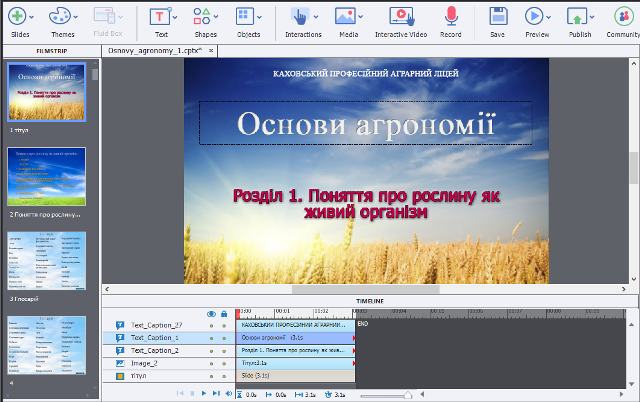
Task: Open the Objects tool
Action: 244,16
